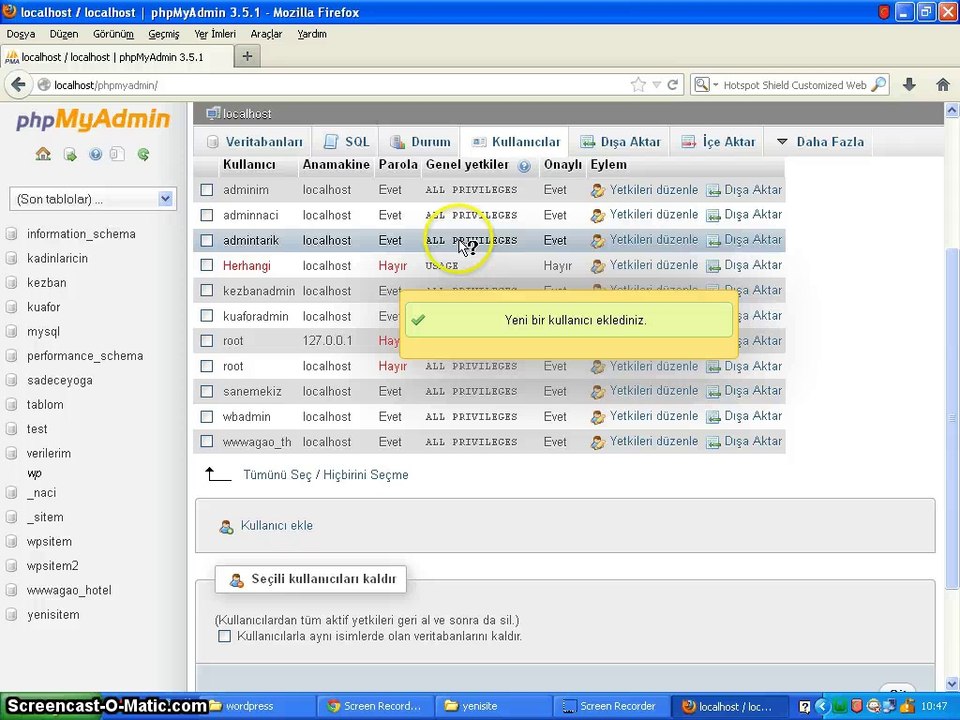Open the İçe Aktar tab
This screenshot has width=960, height=720.
718,142
